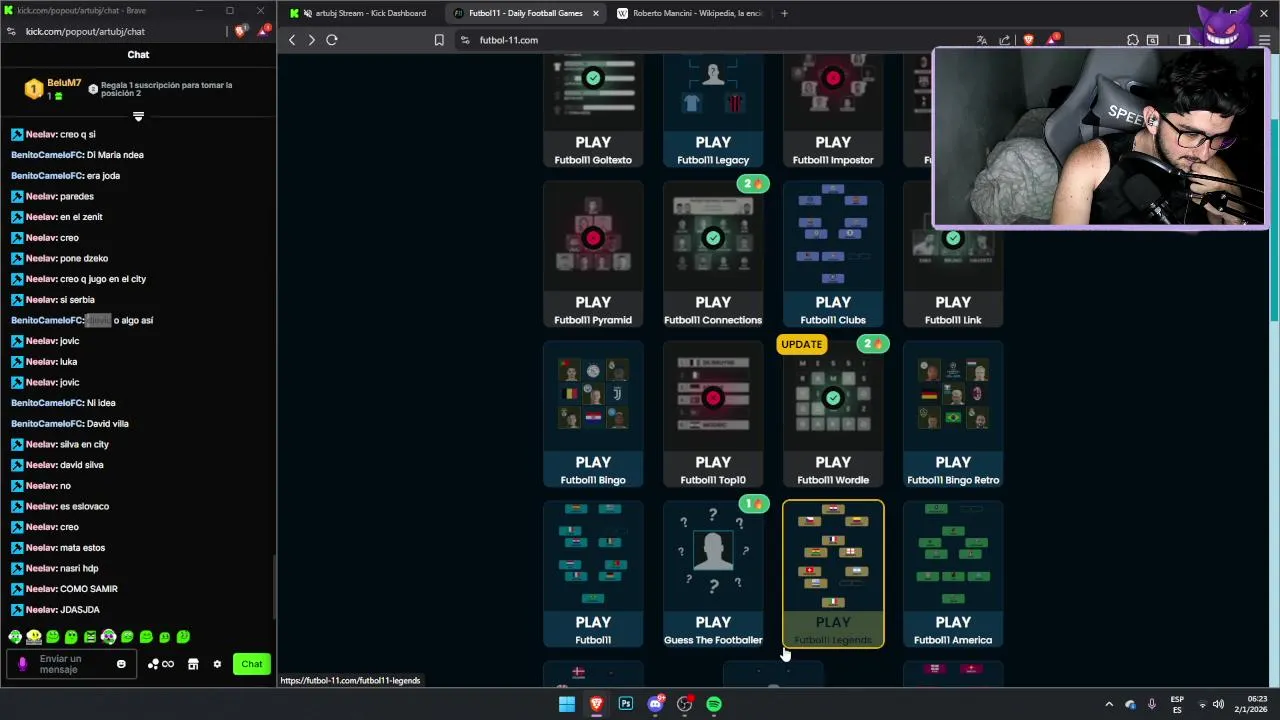Click the Kick chat scroll-down handle

point(138,117)
